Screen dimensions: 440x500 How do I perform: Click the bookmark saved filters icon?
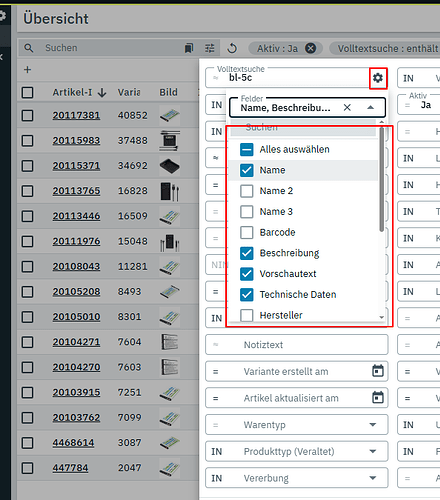click(x=189, y=48)
